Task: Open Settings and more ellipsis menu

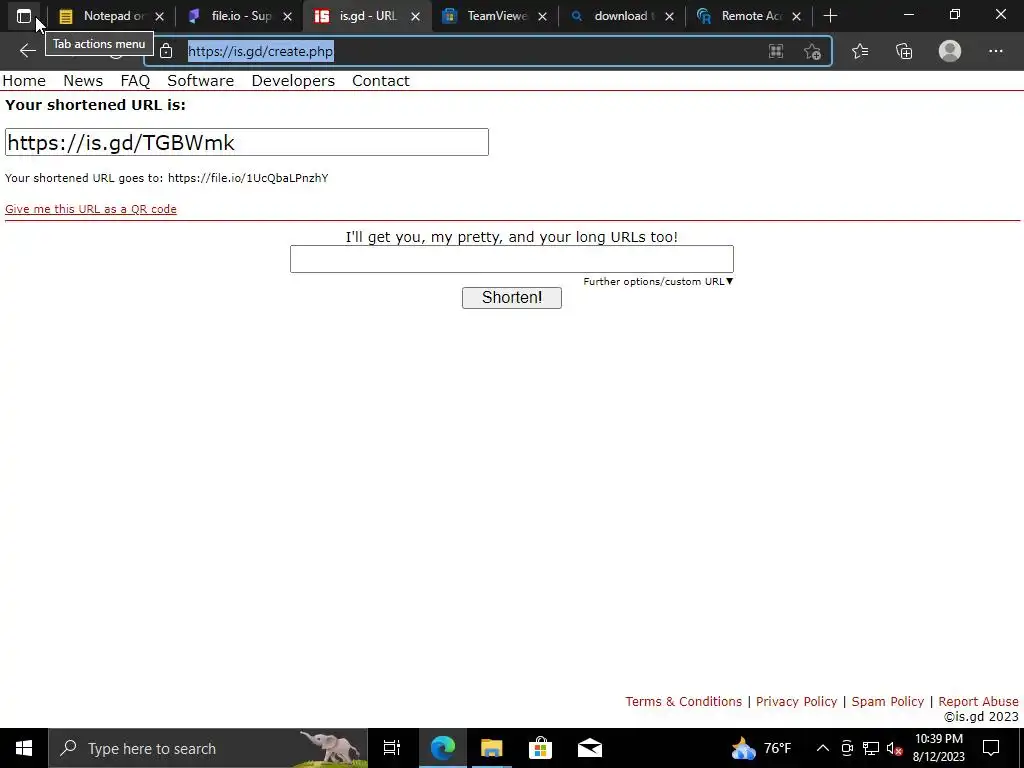Action: (995, 51)
